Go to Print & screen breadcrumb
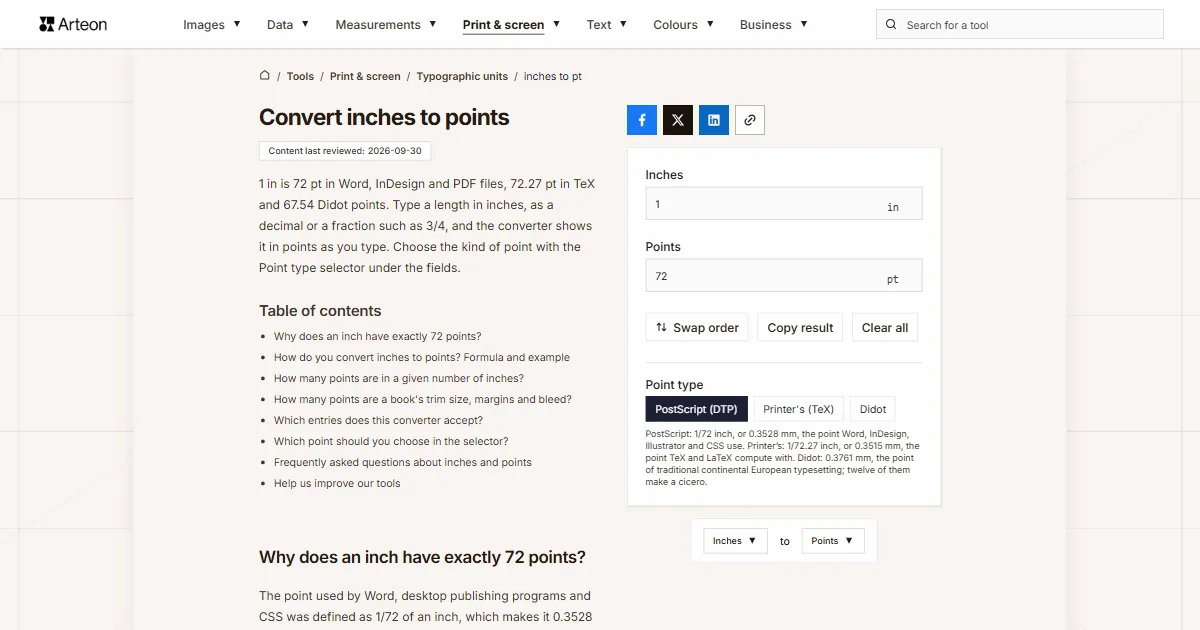The image size is (1200, 630). (365, 76)
